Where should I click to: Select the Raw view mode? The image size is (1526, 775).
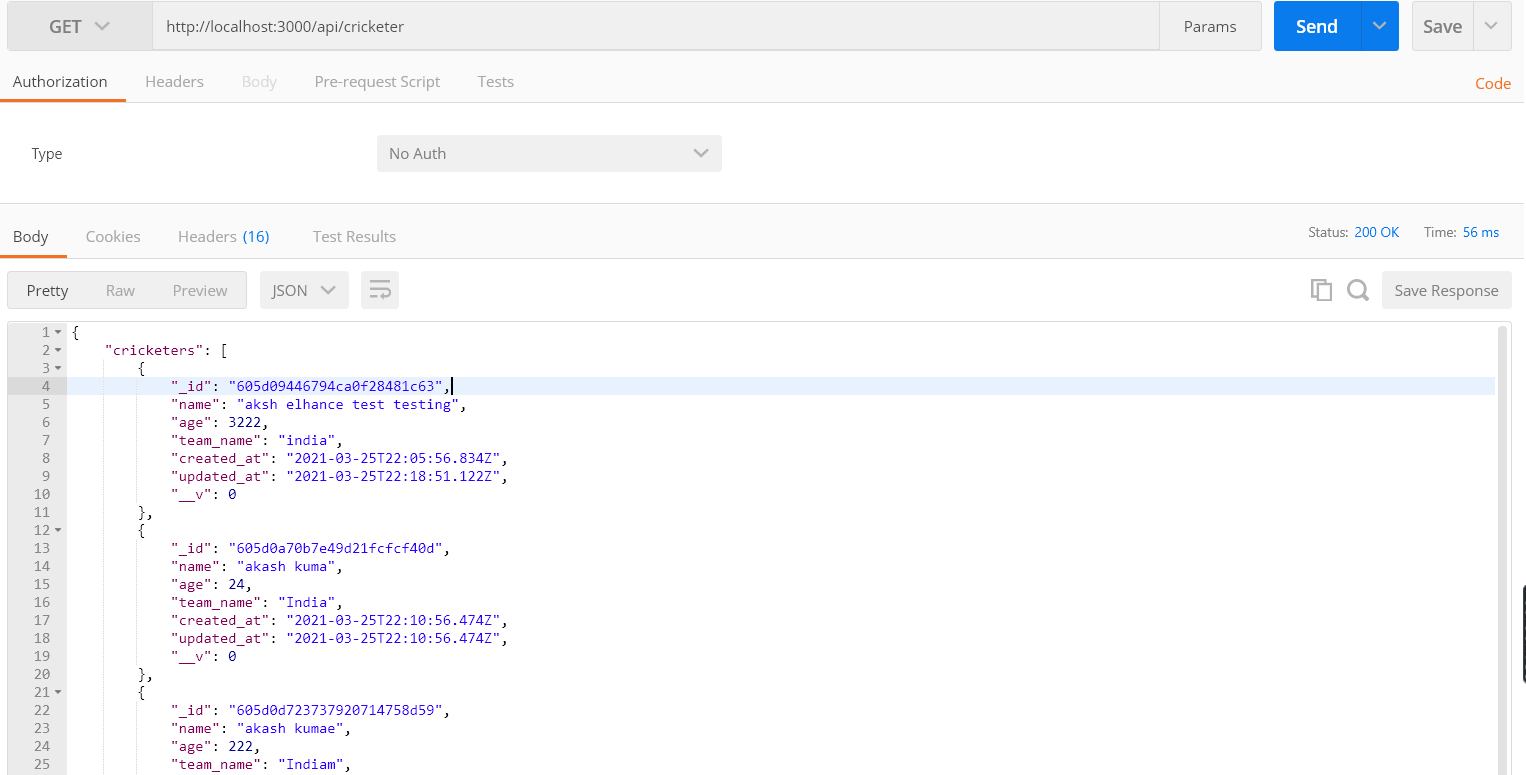click(x=120, y=290)
